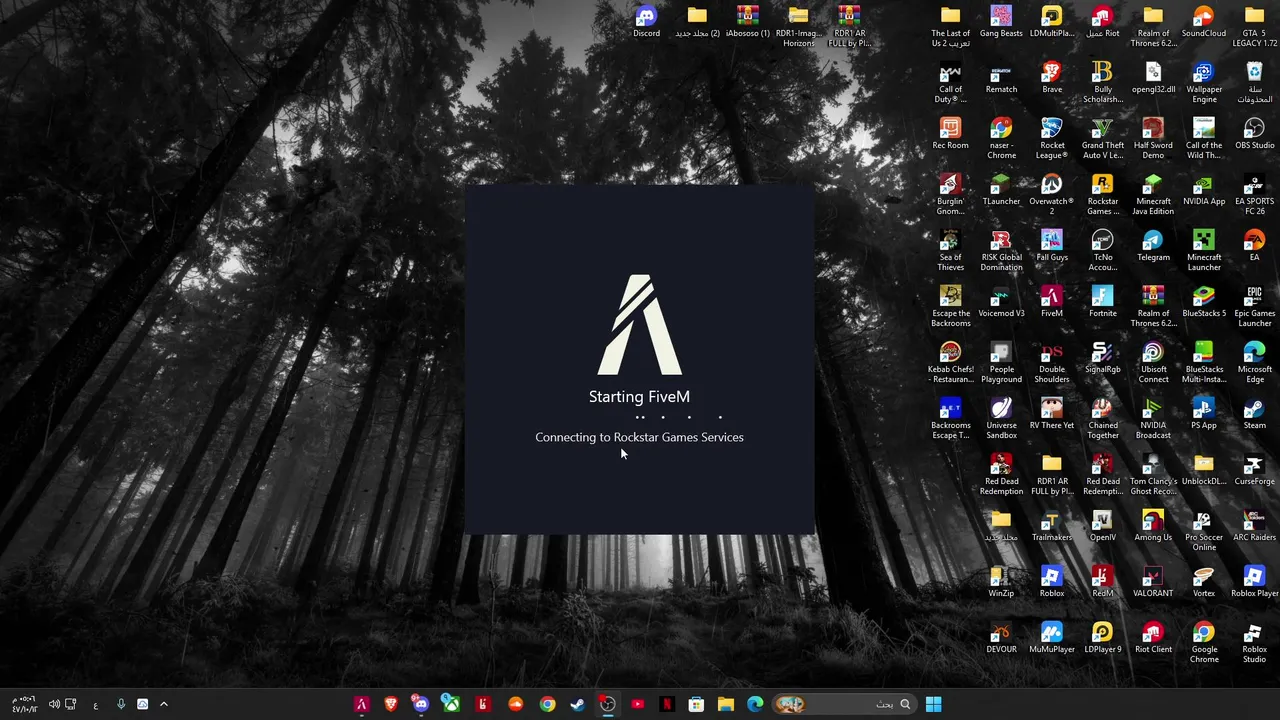Open Ubisoft Connect desktop shortcut

click(x=1153, y=362)
